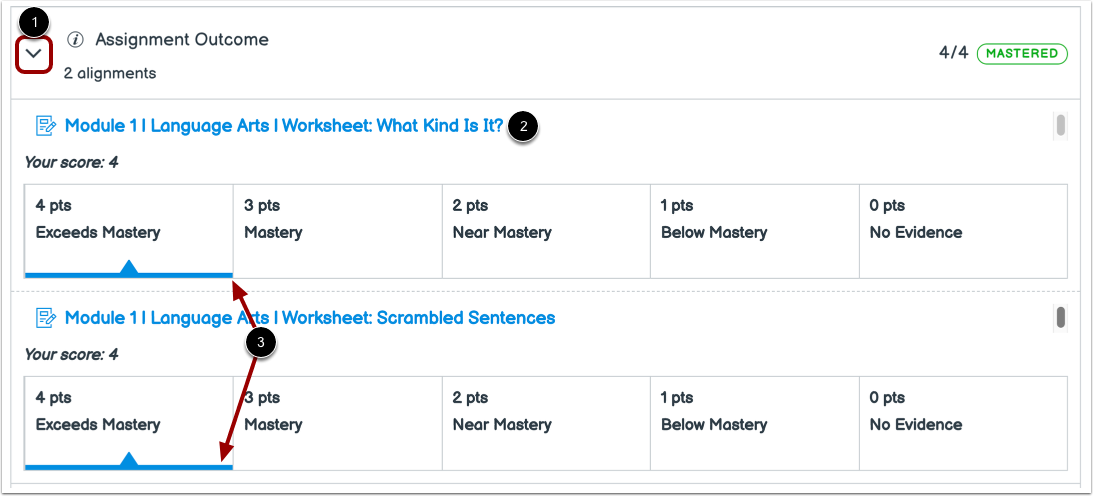Click the scroll handle right of What Kind Is It?

click(1060, 125)
